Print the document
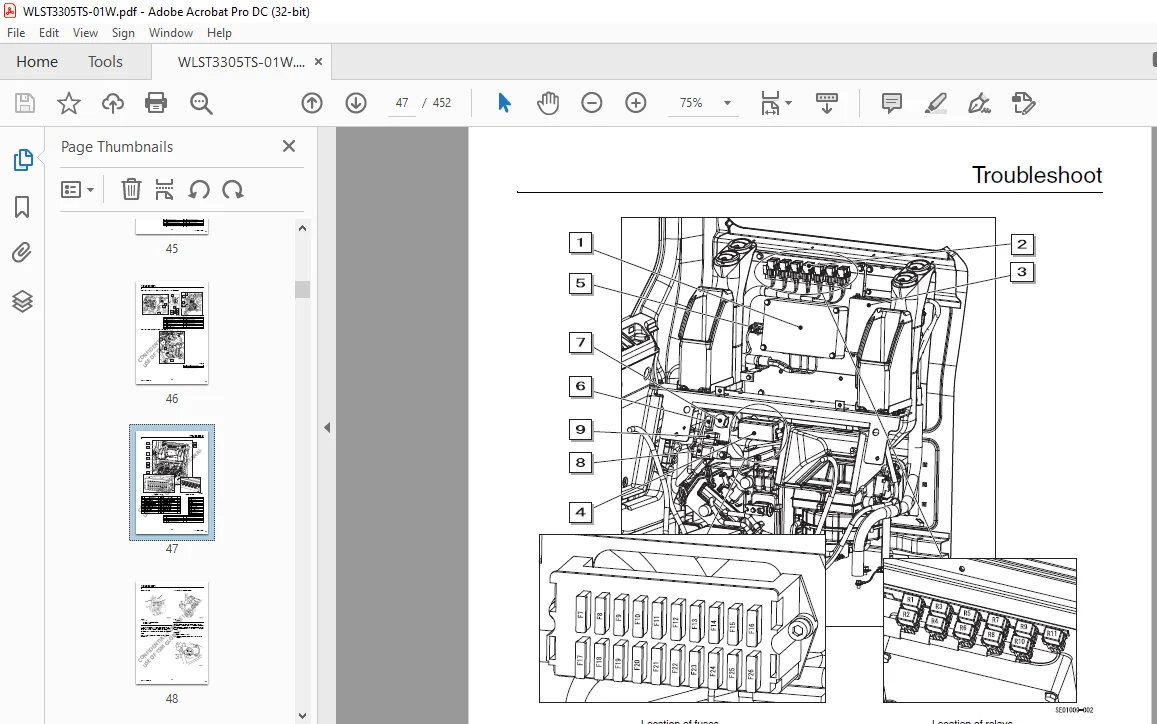This screenshot has height=724, width=1157. click(156, 103)
